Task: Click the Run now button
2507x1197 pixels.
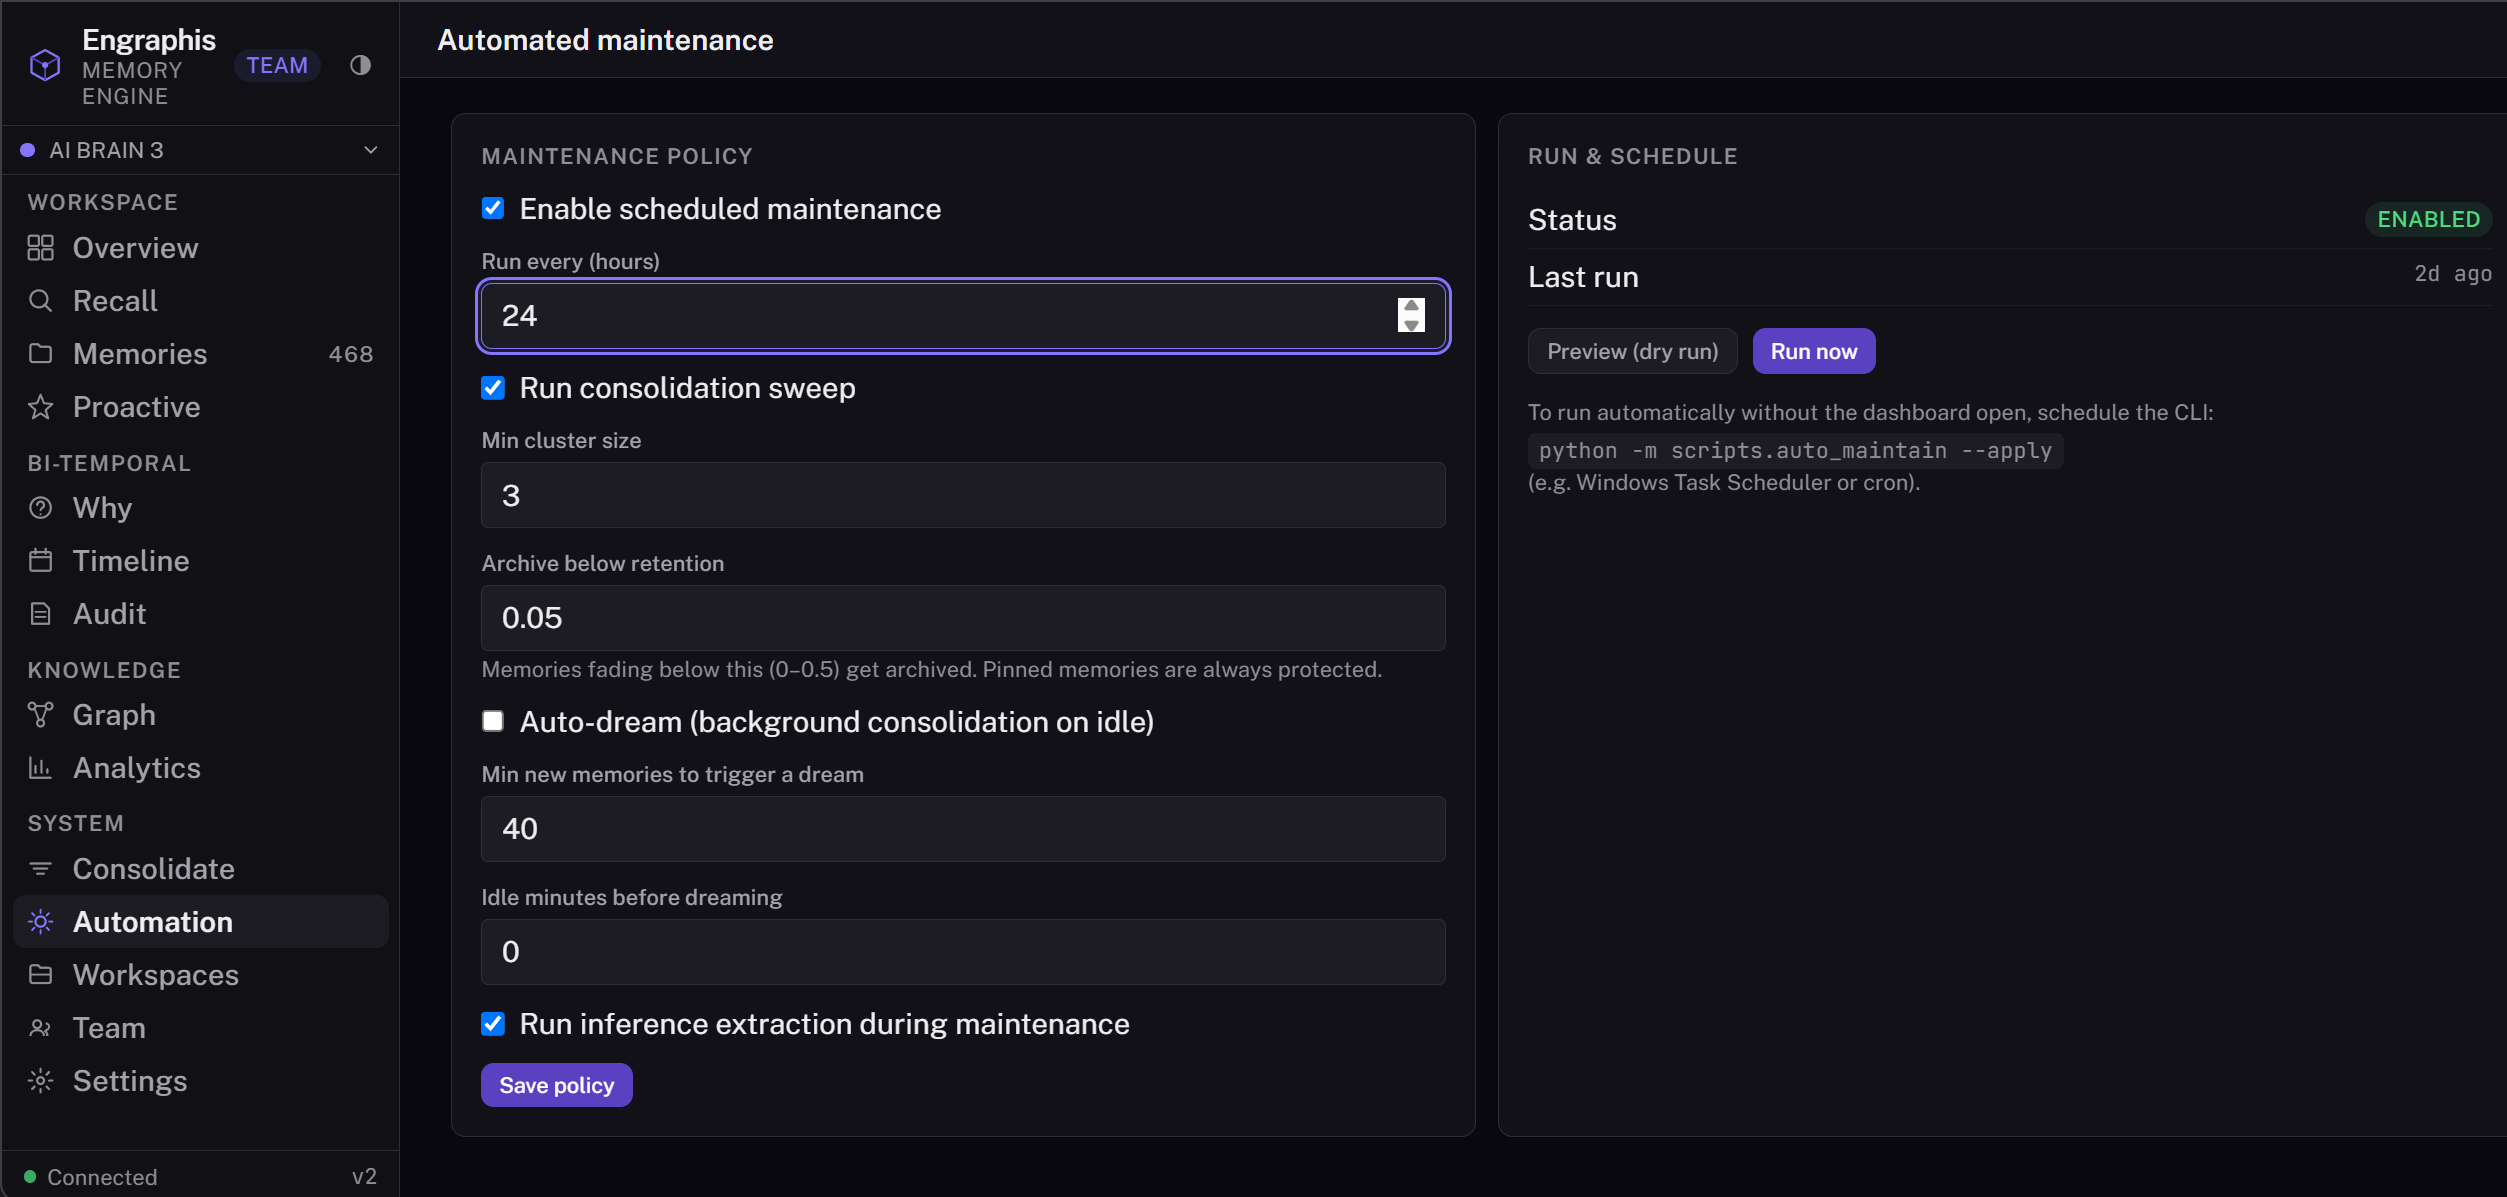Action: click(1813, 351)
